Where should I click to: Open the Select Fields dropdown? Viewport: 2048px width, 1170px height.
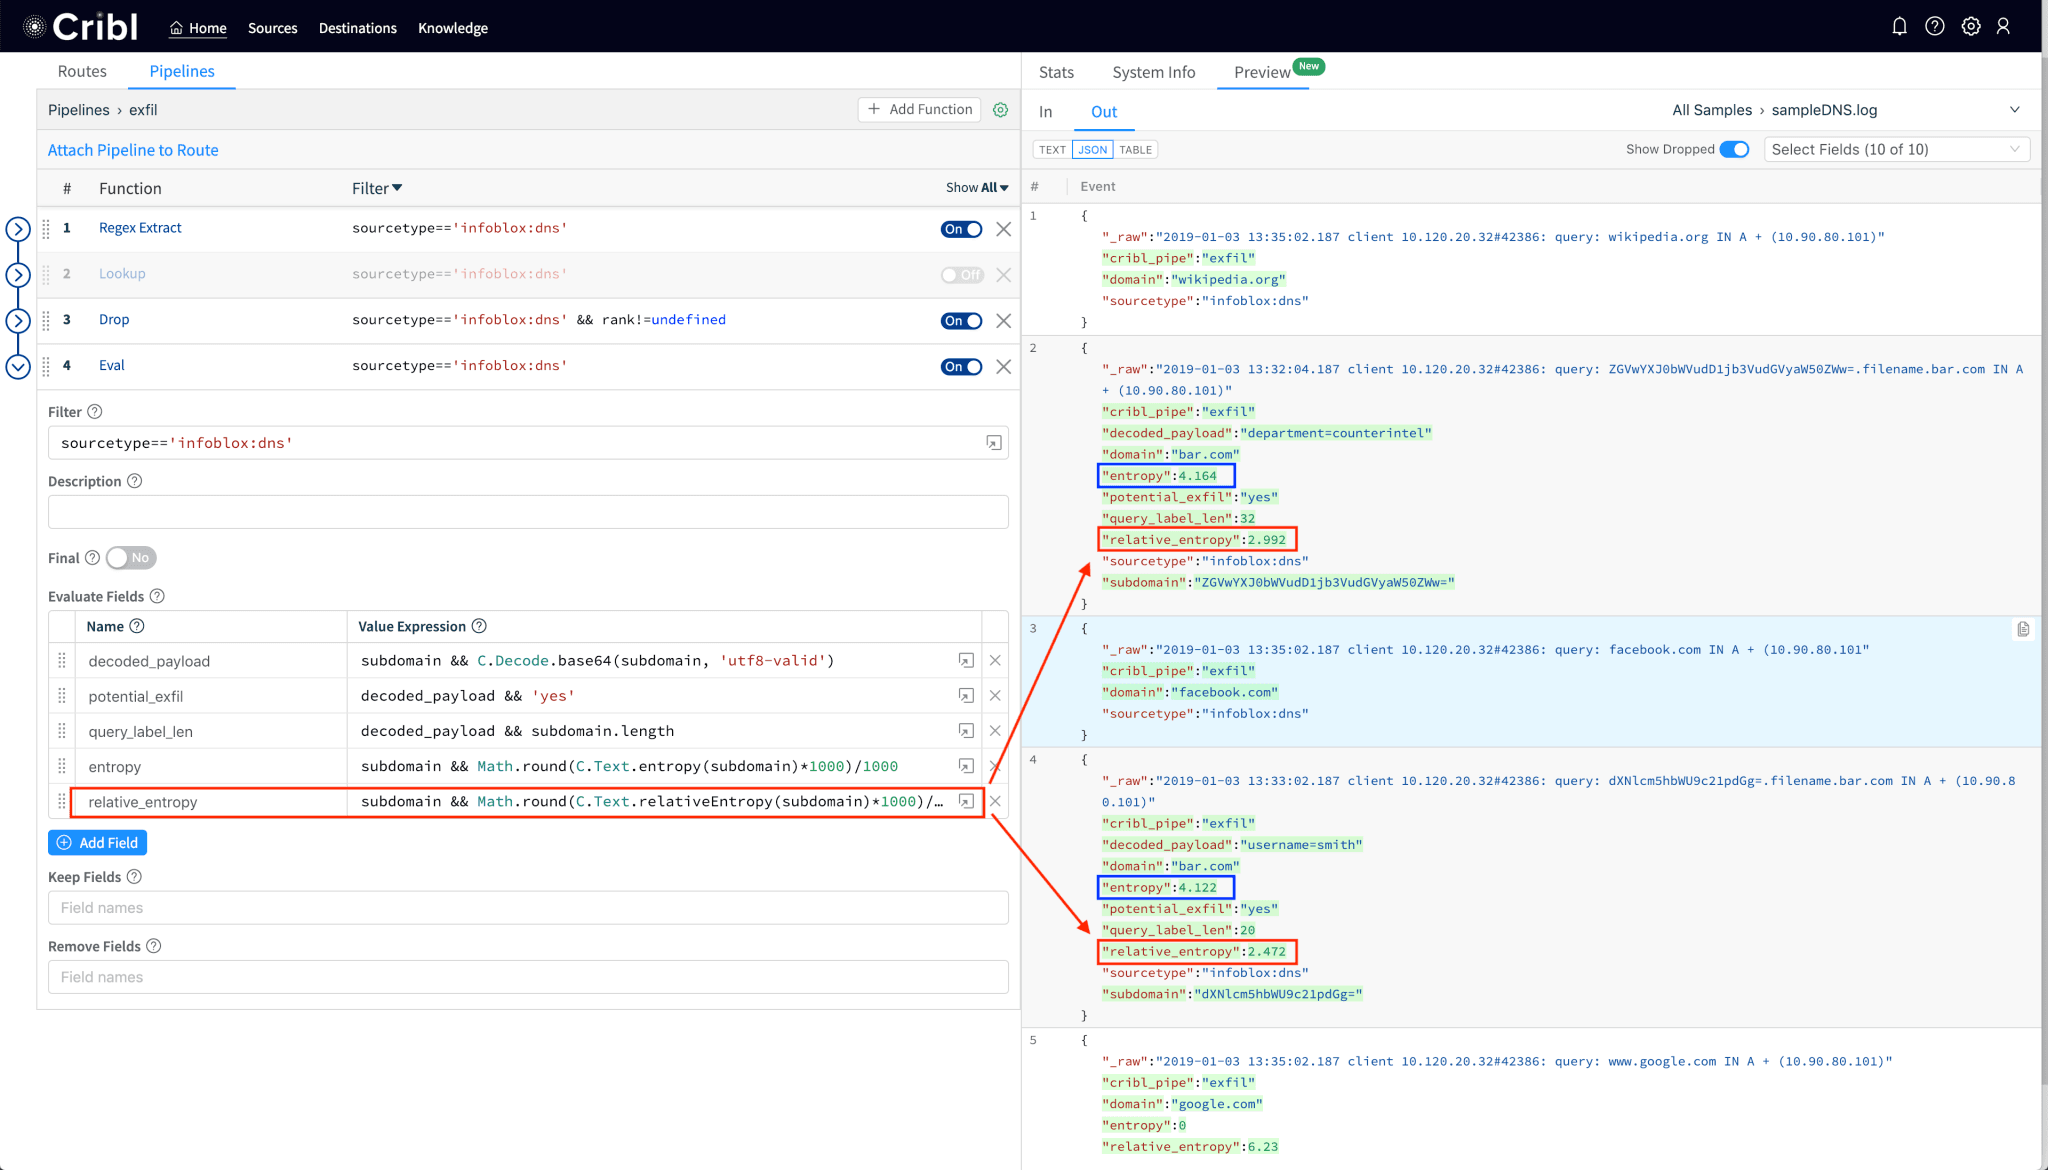pos(1895,149)
